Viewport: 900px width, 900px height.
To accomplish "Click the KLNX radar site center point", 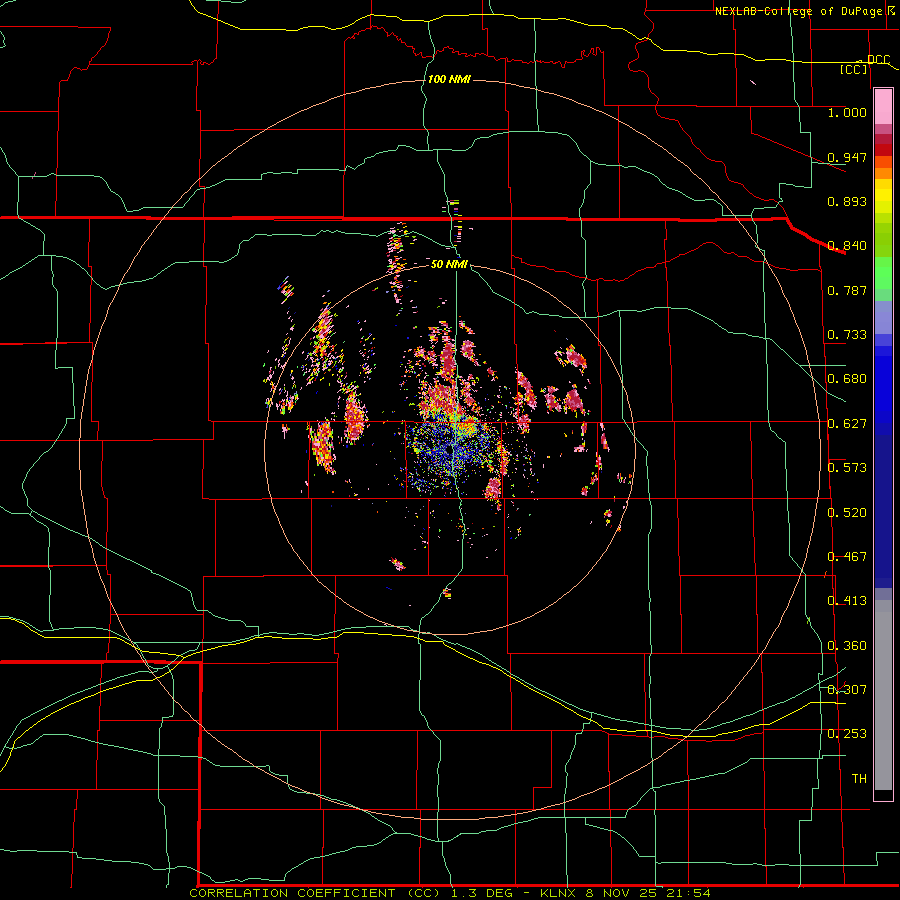I will (x=450, y=451).
